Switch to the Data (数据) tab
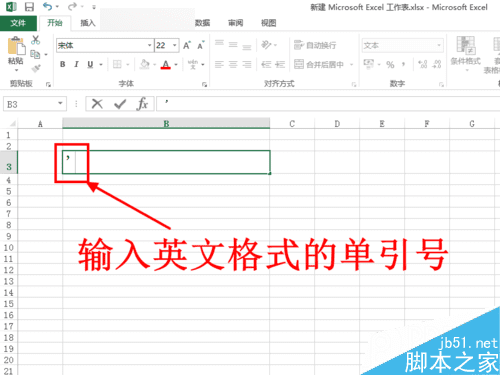The image size is (500, 375). [x=202, y=23]
